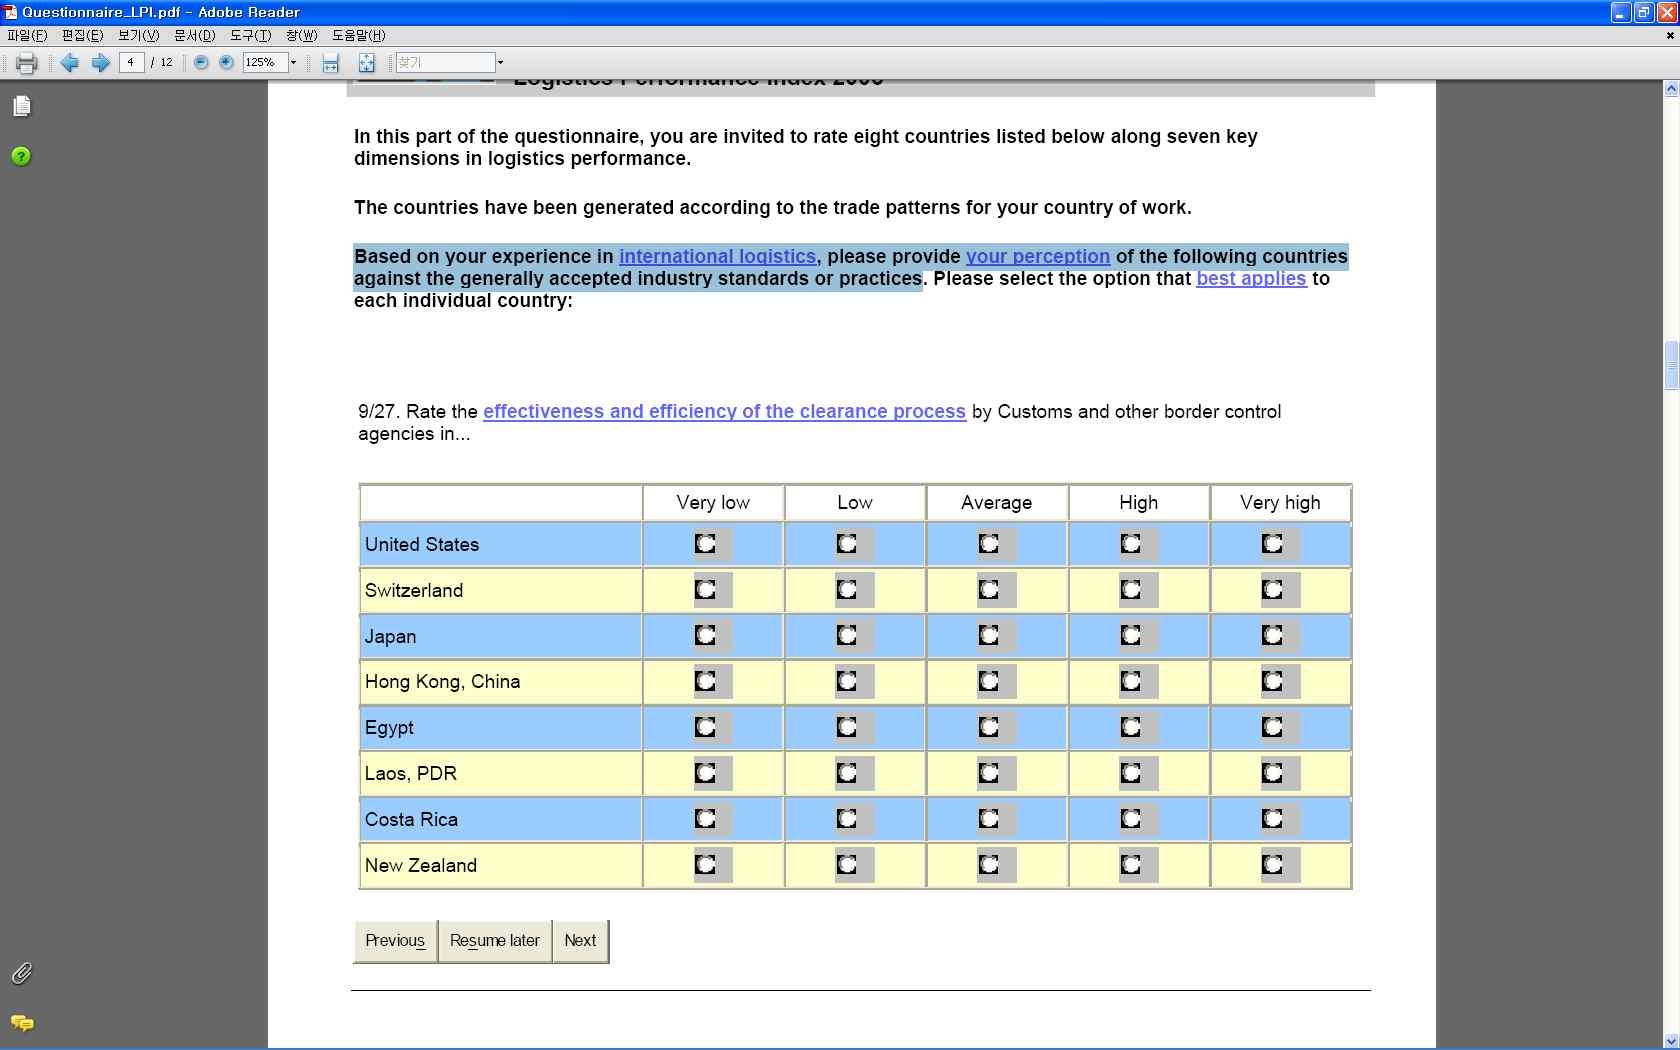Viewport: 1680px width, 1050px height.
Task: Click the scrollbar up arrow
Action: (x=1671, y=89)
